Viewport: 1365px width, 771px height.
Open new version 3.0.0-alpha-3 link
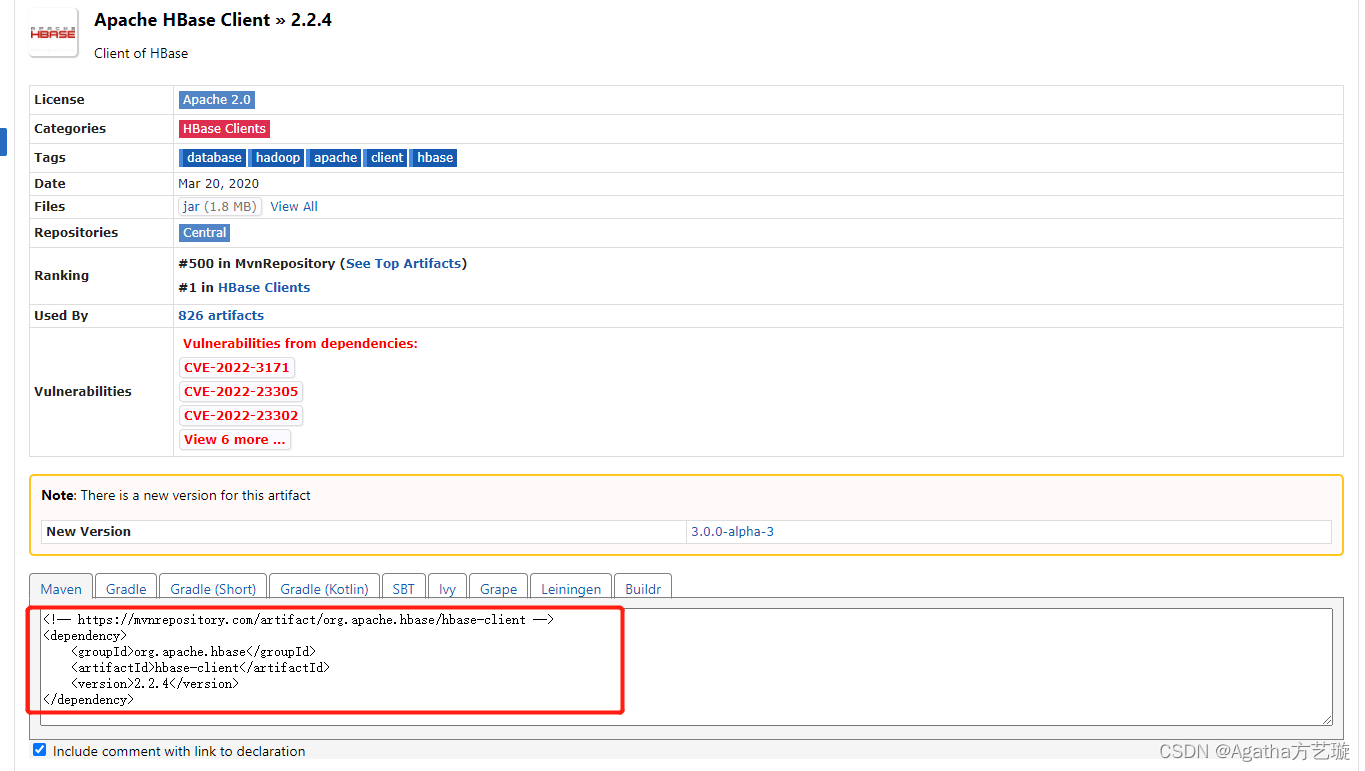(732, 532)
